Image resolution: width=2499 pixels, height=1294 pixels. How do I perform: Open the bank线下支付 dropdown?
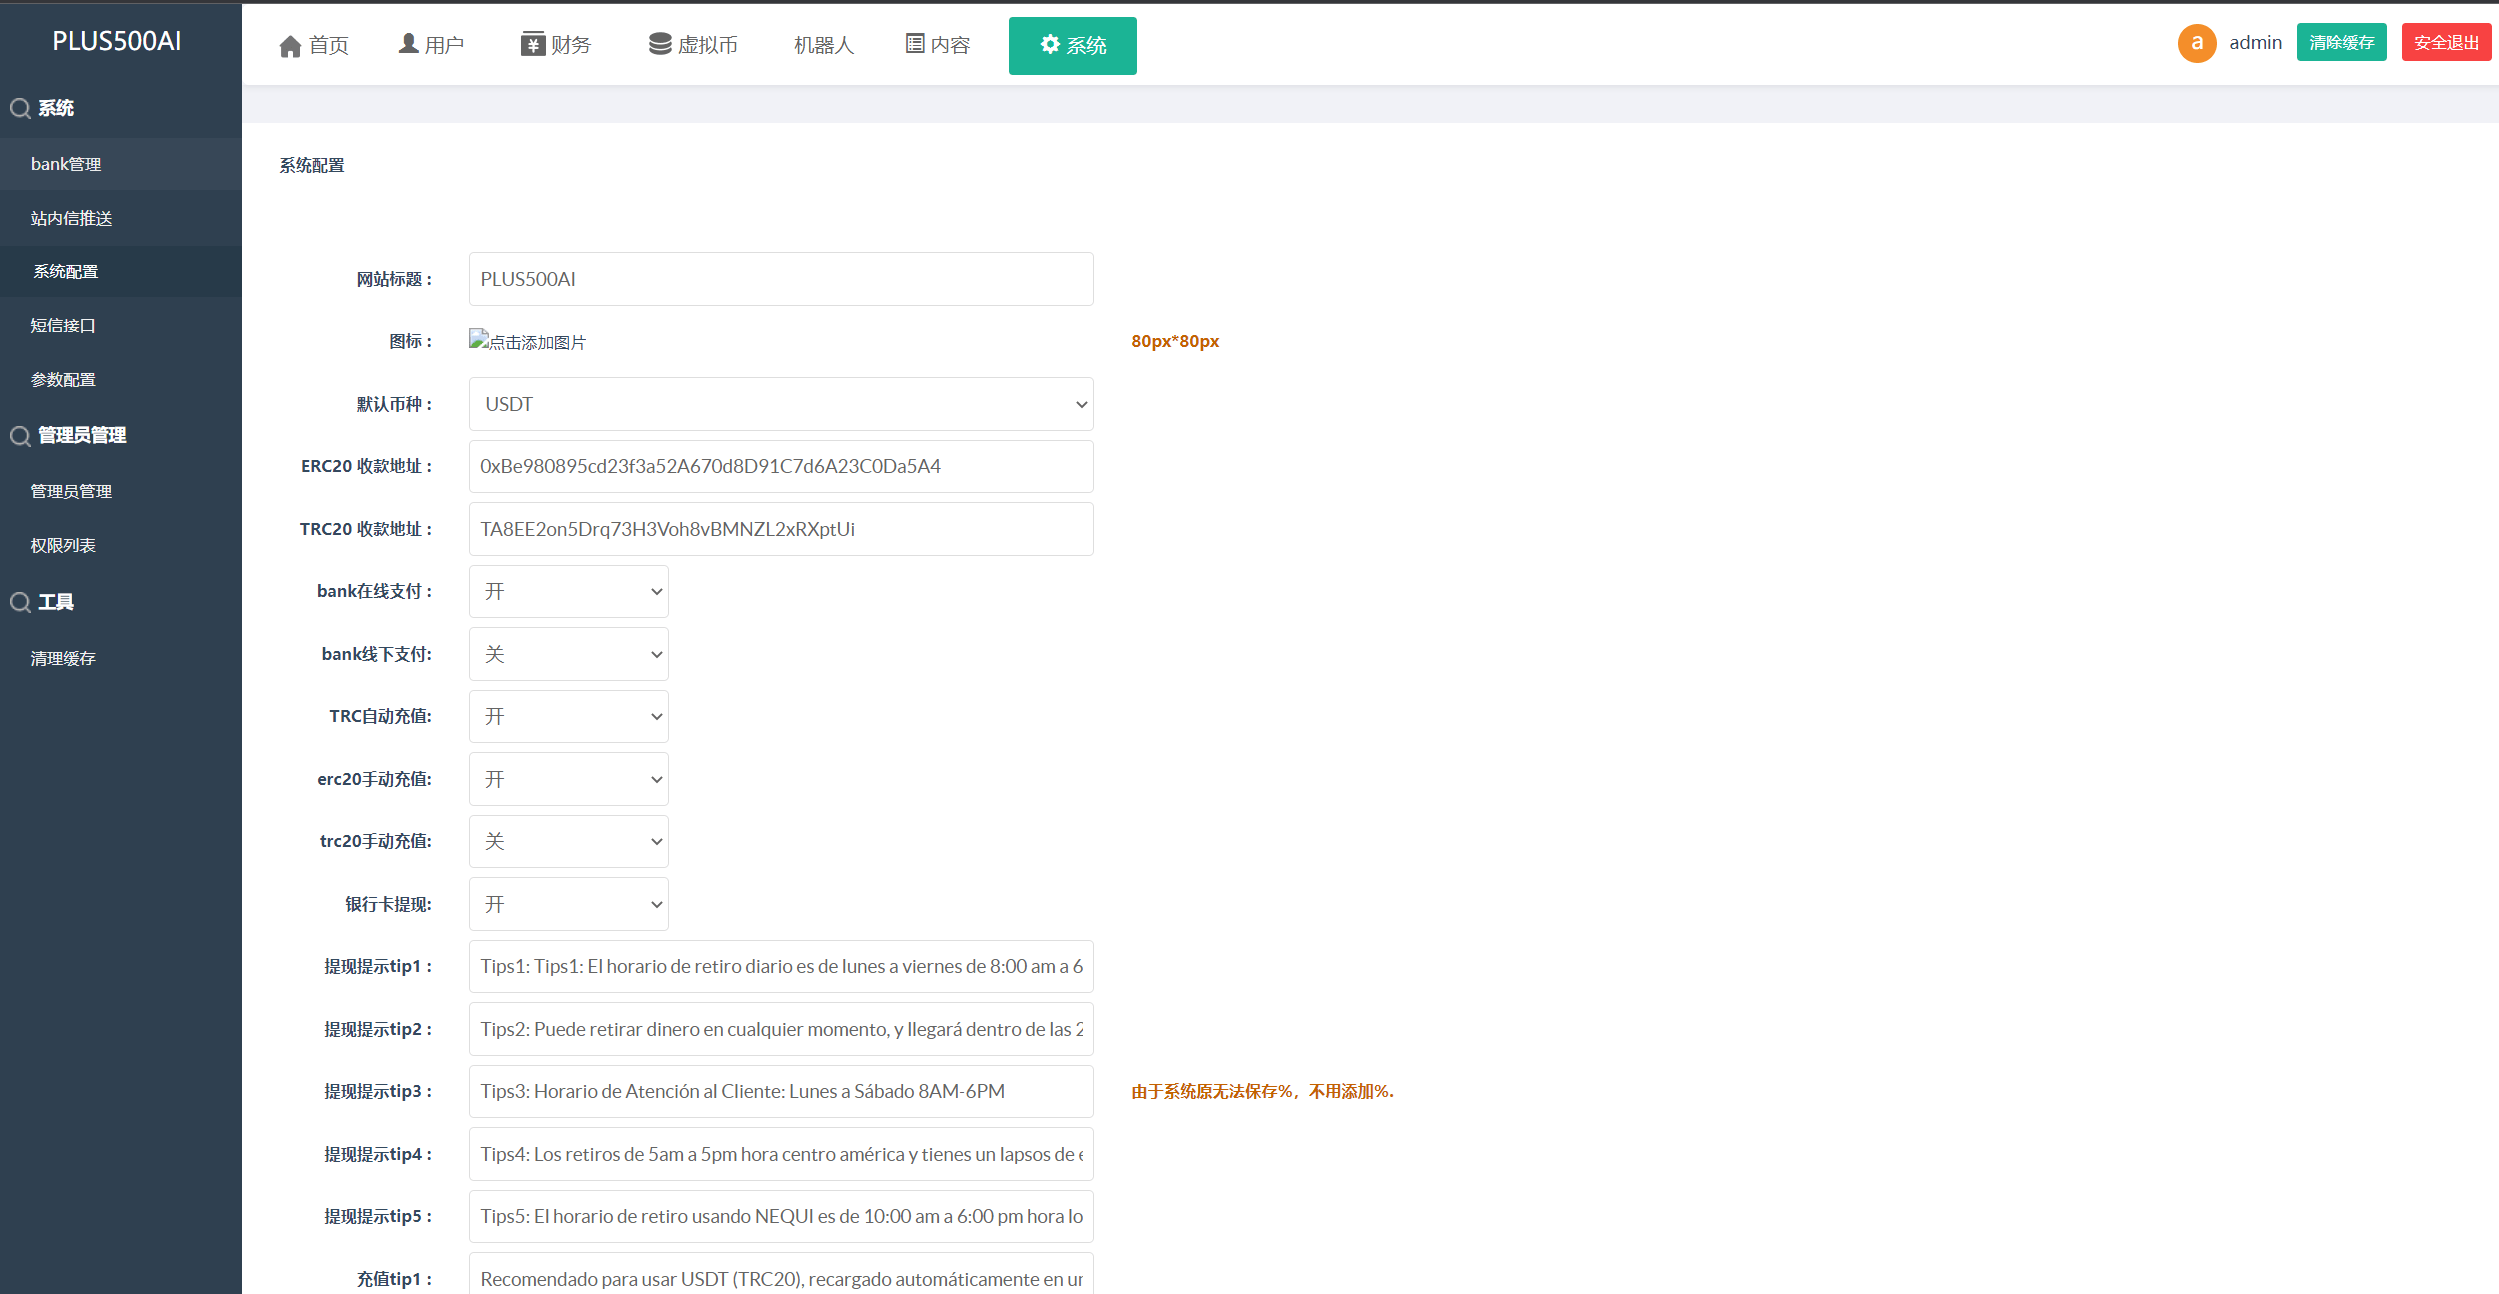tap(568, 654)
